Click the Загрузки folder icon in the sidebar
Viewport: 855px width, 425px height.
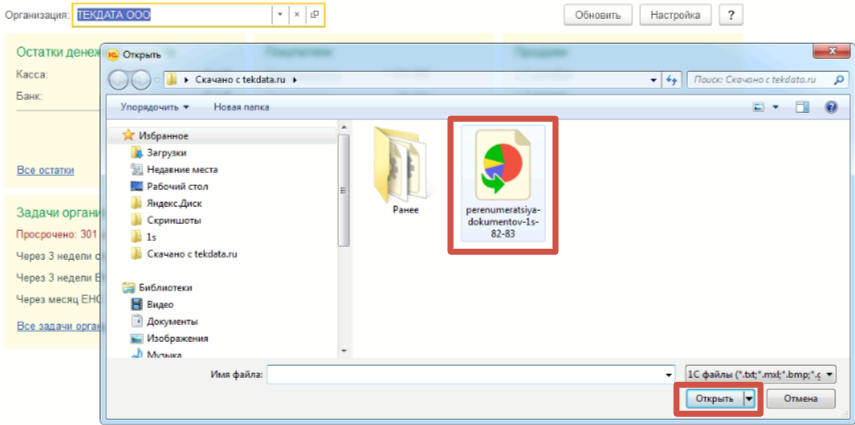coord(136,153)
